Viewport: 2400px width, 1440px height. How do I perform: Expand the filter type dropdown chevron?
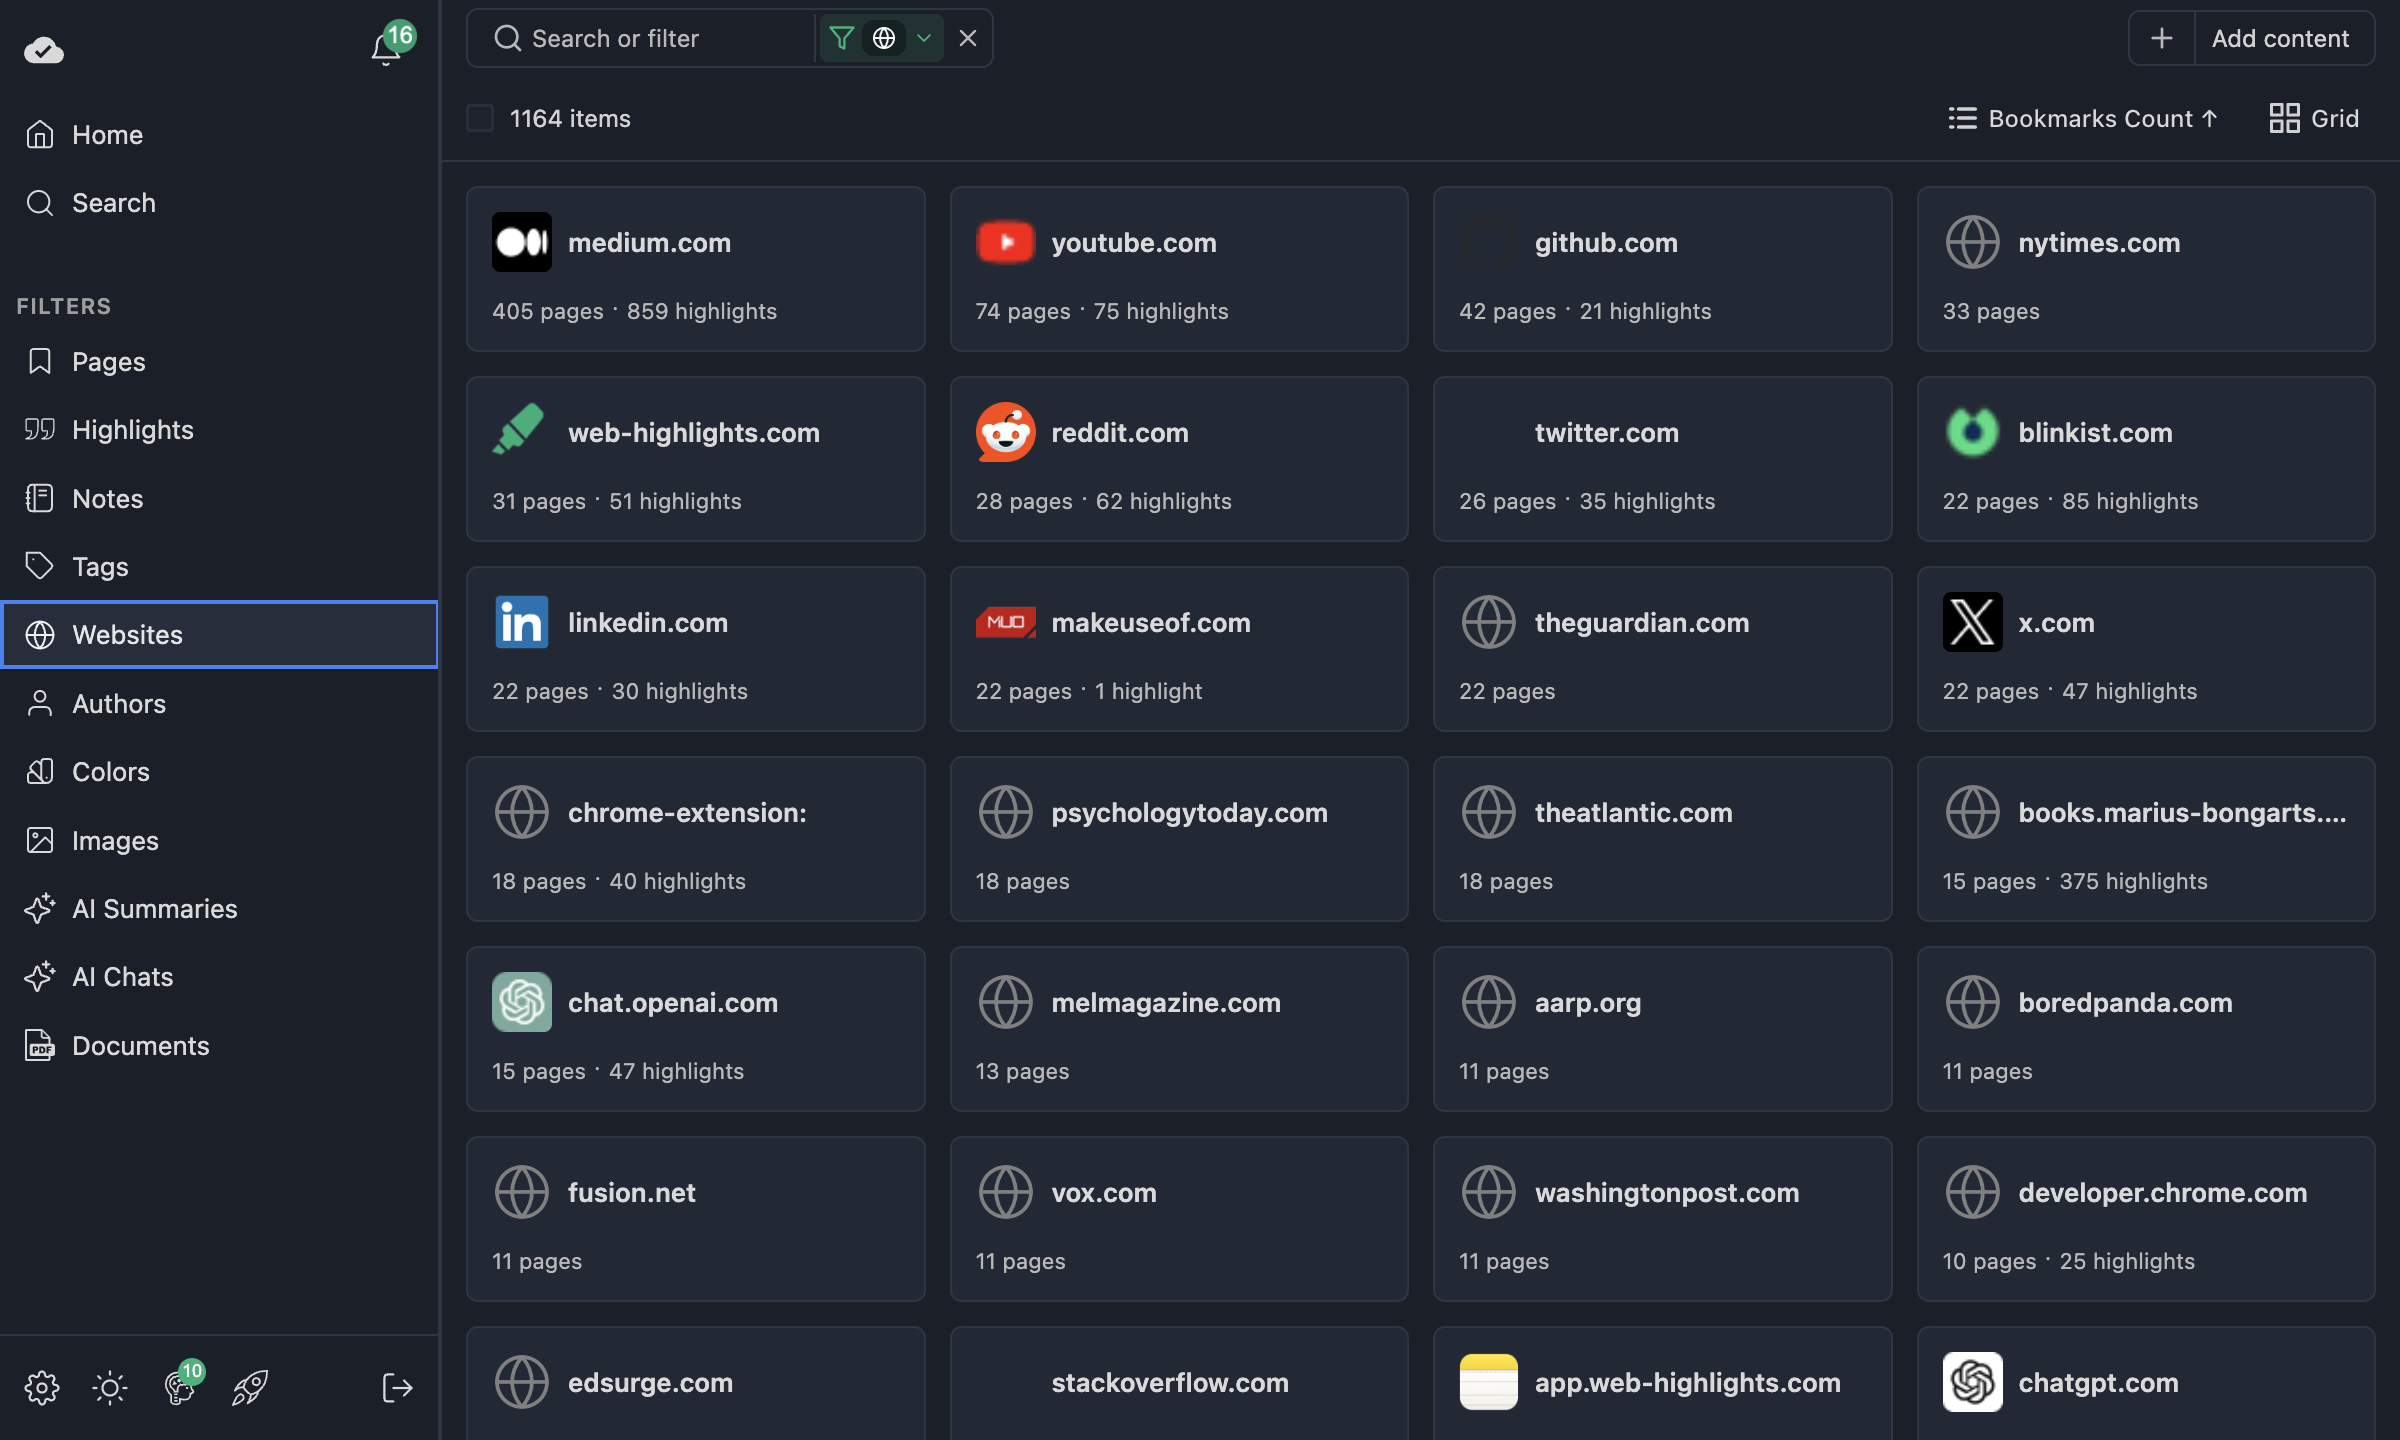(924, 38)
